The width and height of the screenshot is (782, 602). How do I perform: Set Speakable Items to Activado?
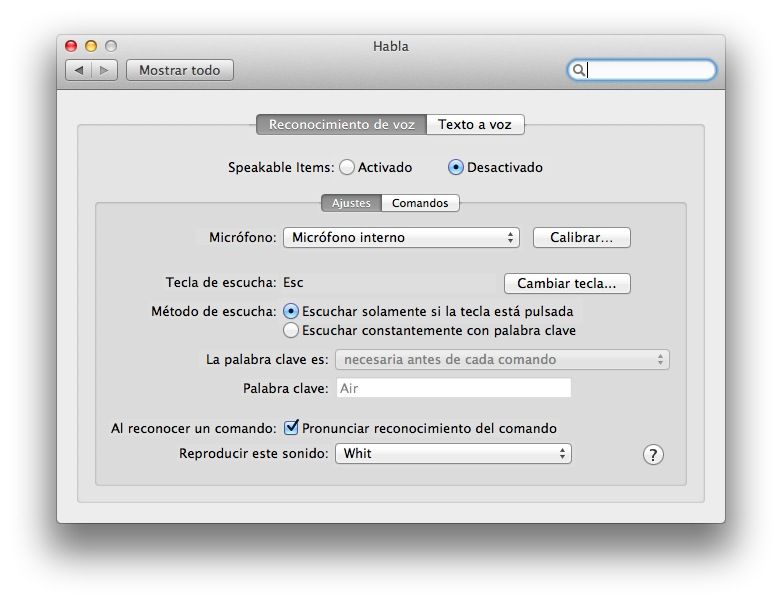[x=347, y=168]
